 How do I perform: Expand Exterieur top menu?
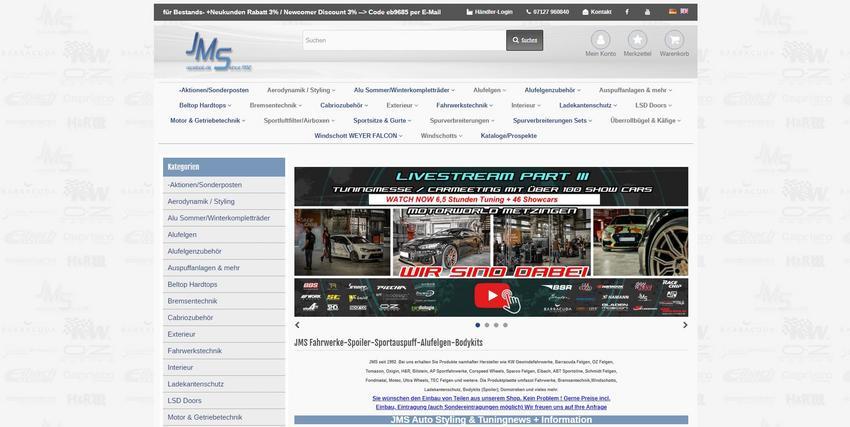(x=402, y=106)
